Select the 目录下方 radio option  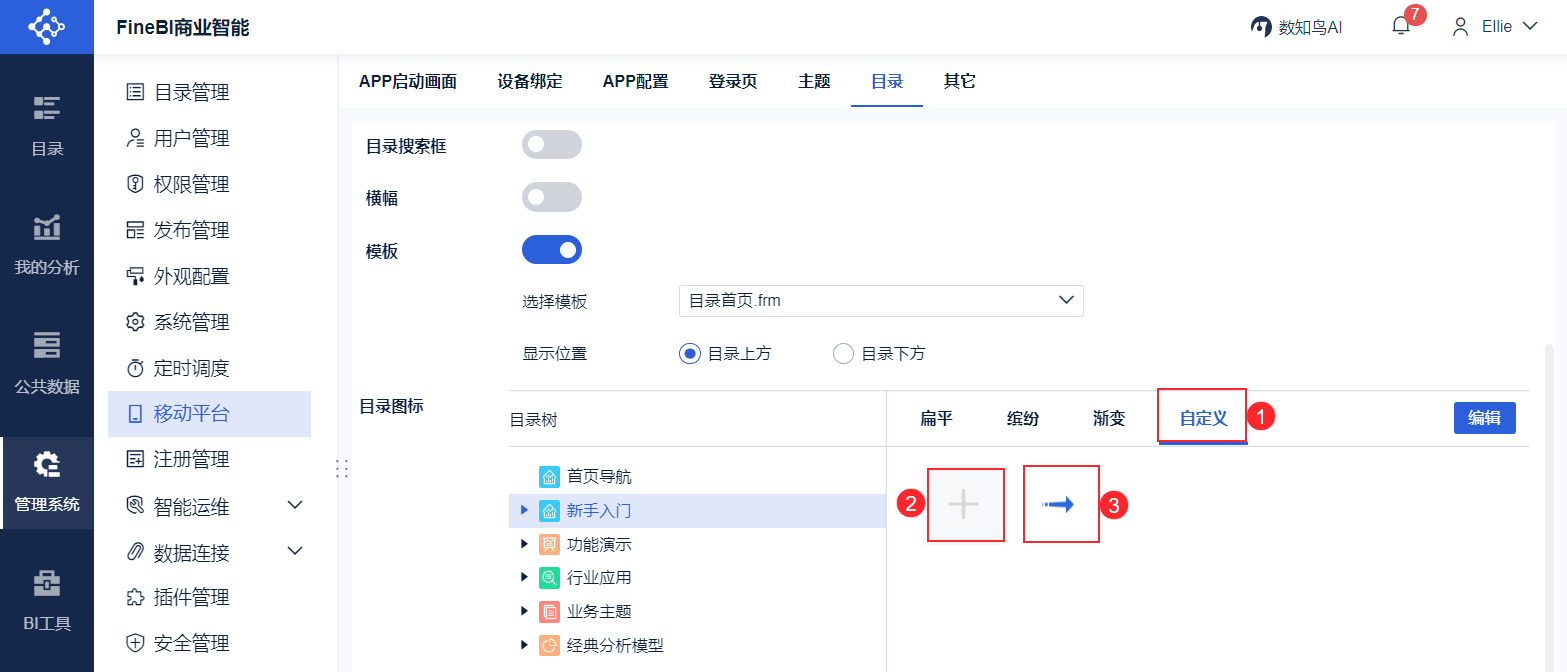coord(843,353)
